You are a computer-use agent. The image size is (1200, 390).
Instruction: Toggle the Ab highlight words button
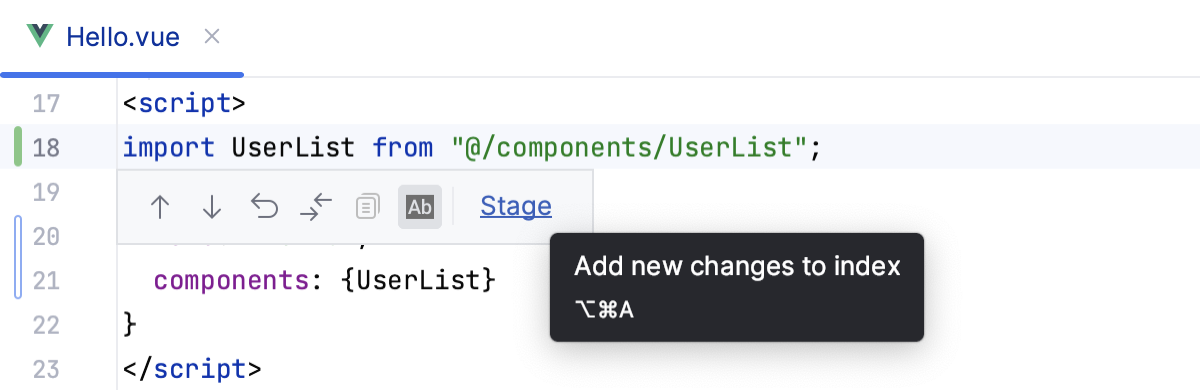pos(420,207)
